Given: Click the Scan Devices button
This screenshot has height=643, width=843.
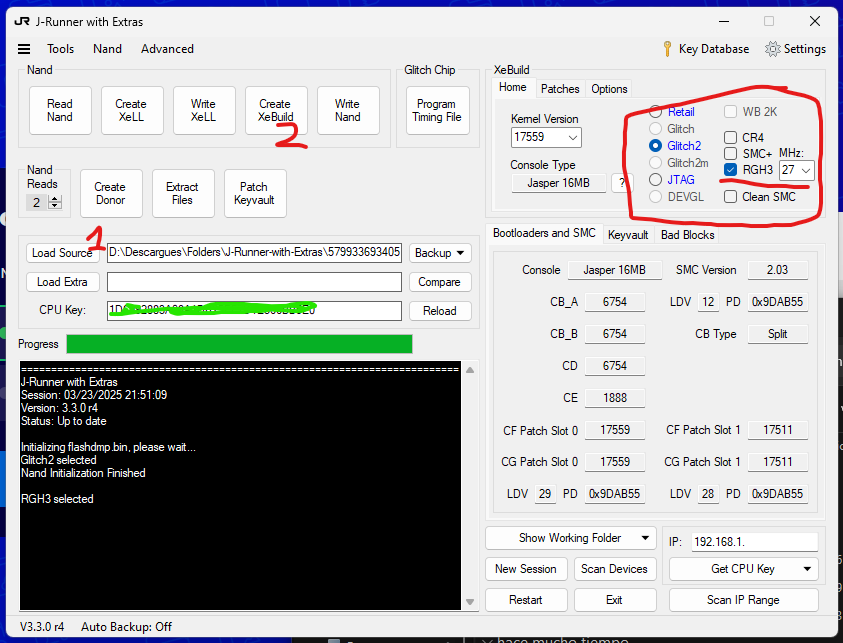Looking at the screenshot, I should (615, 569).
